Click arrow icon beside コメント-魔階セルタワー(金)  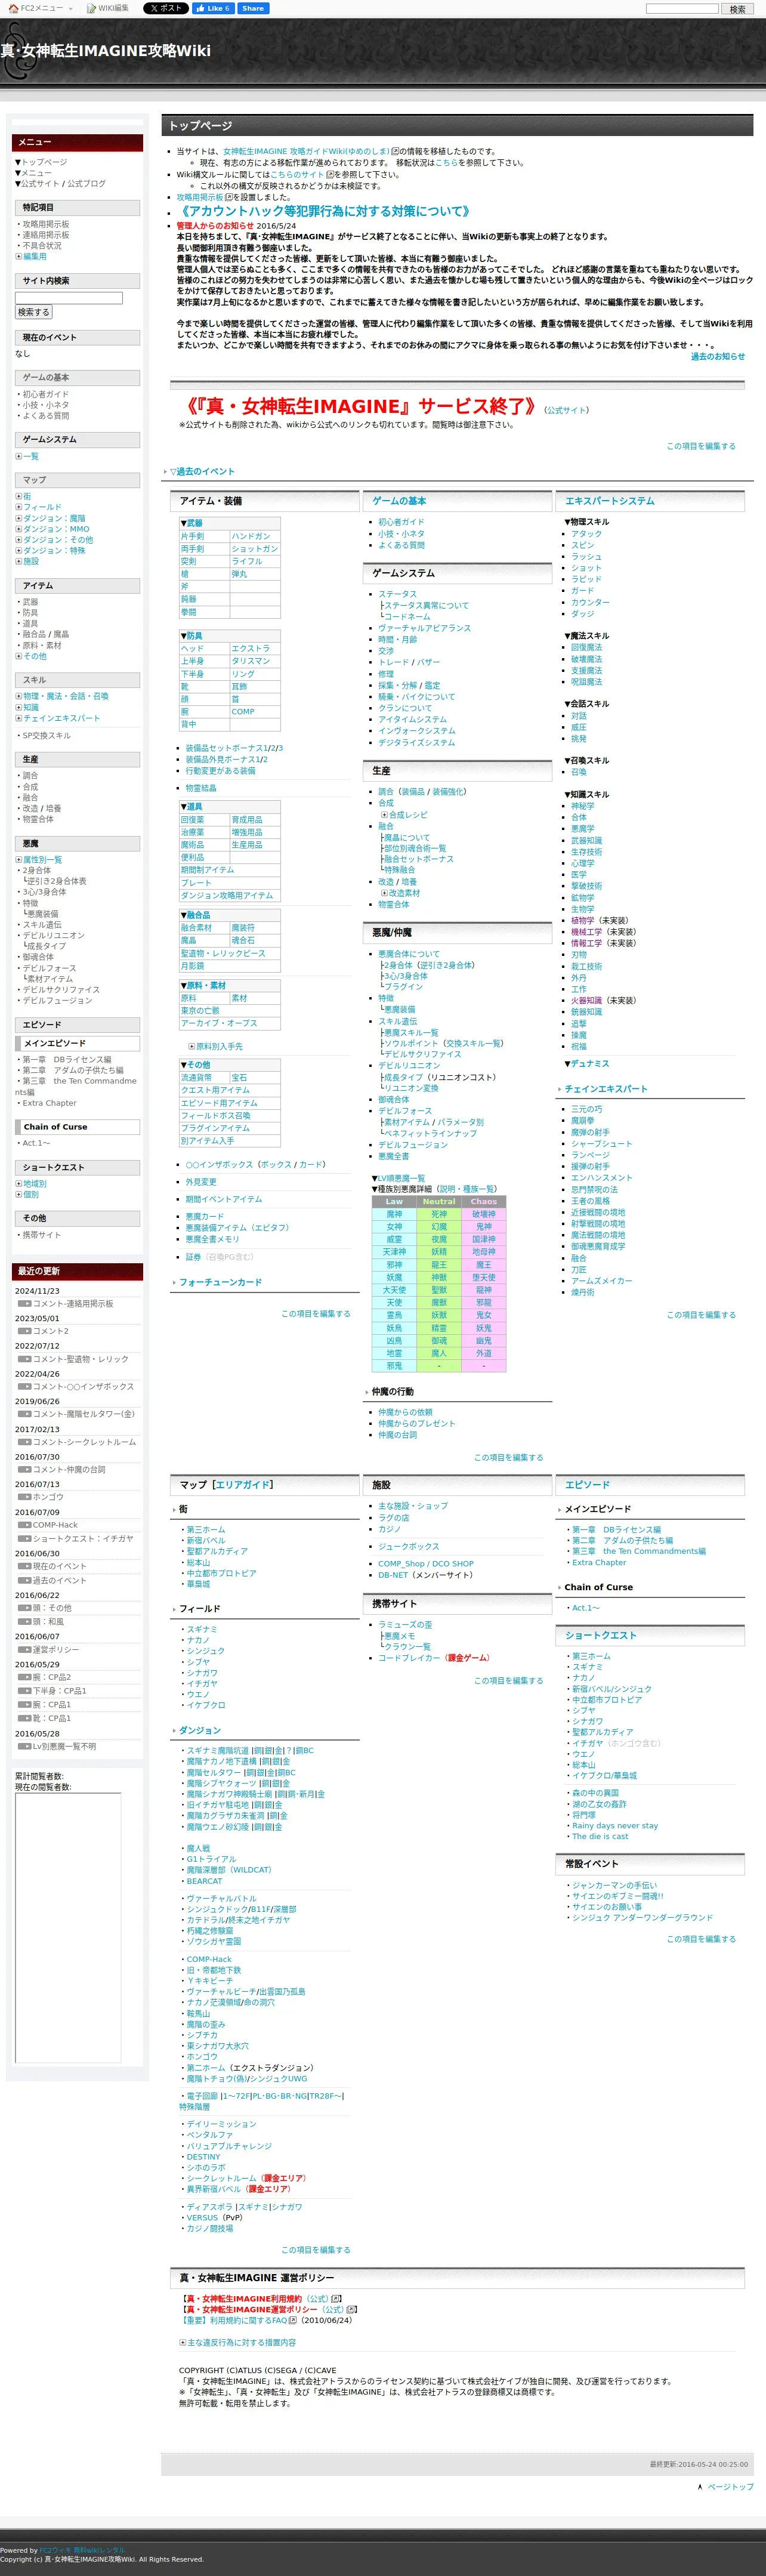pos(24,1414)
